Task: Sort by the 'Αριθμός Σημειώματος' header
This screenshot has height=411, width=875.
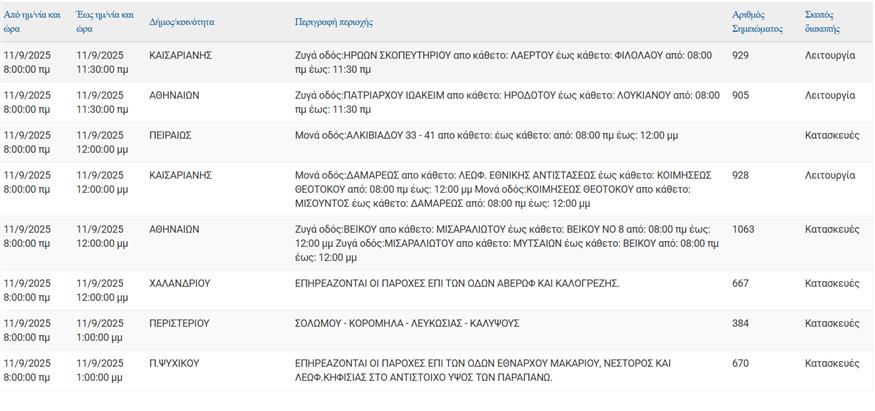Action: (749, 21)
